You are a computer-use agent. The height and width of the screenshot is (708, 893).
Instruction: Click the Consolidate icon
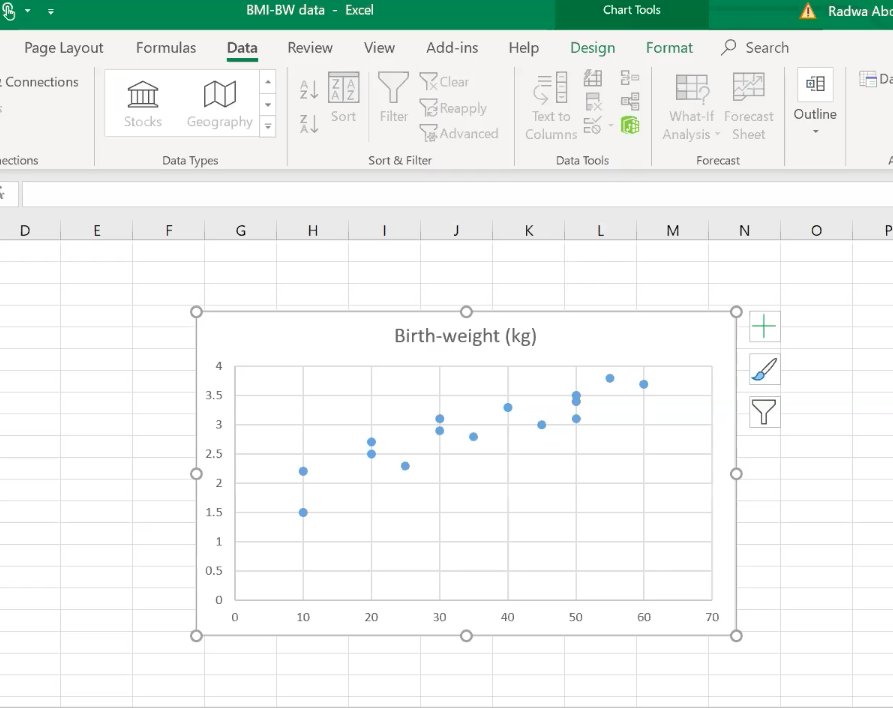pyautogui.click(x=630, y=77)
